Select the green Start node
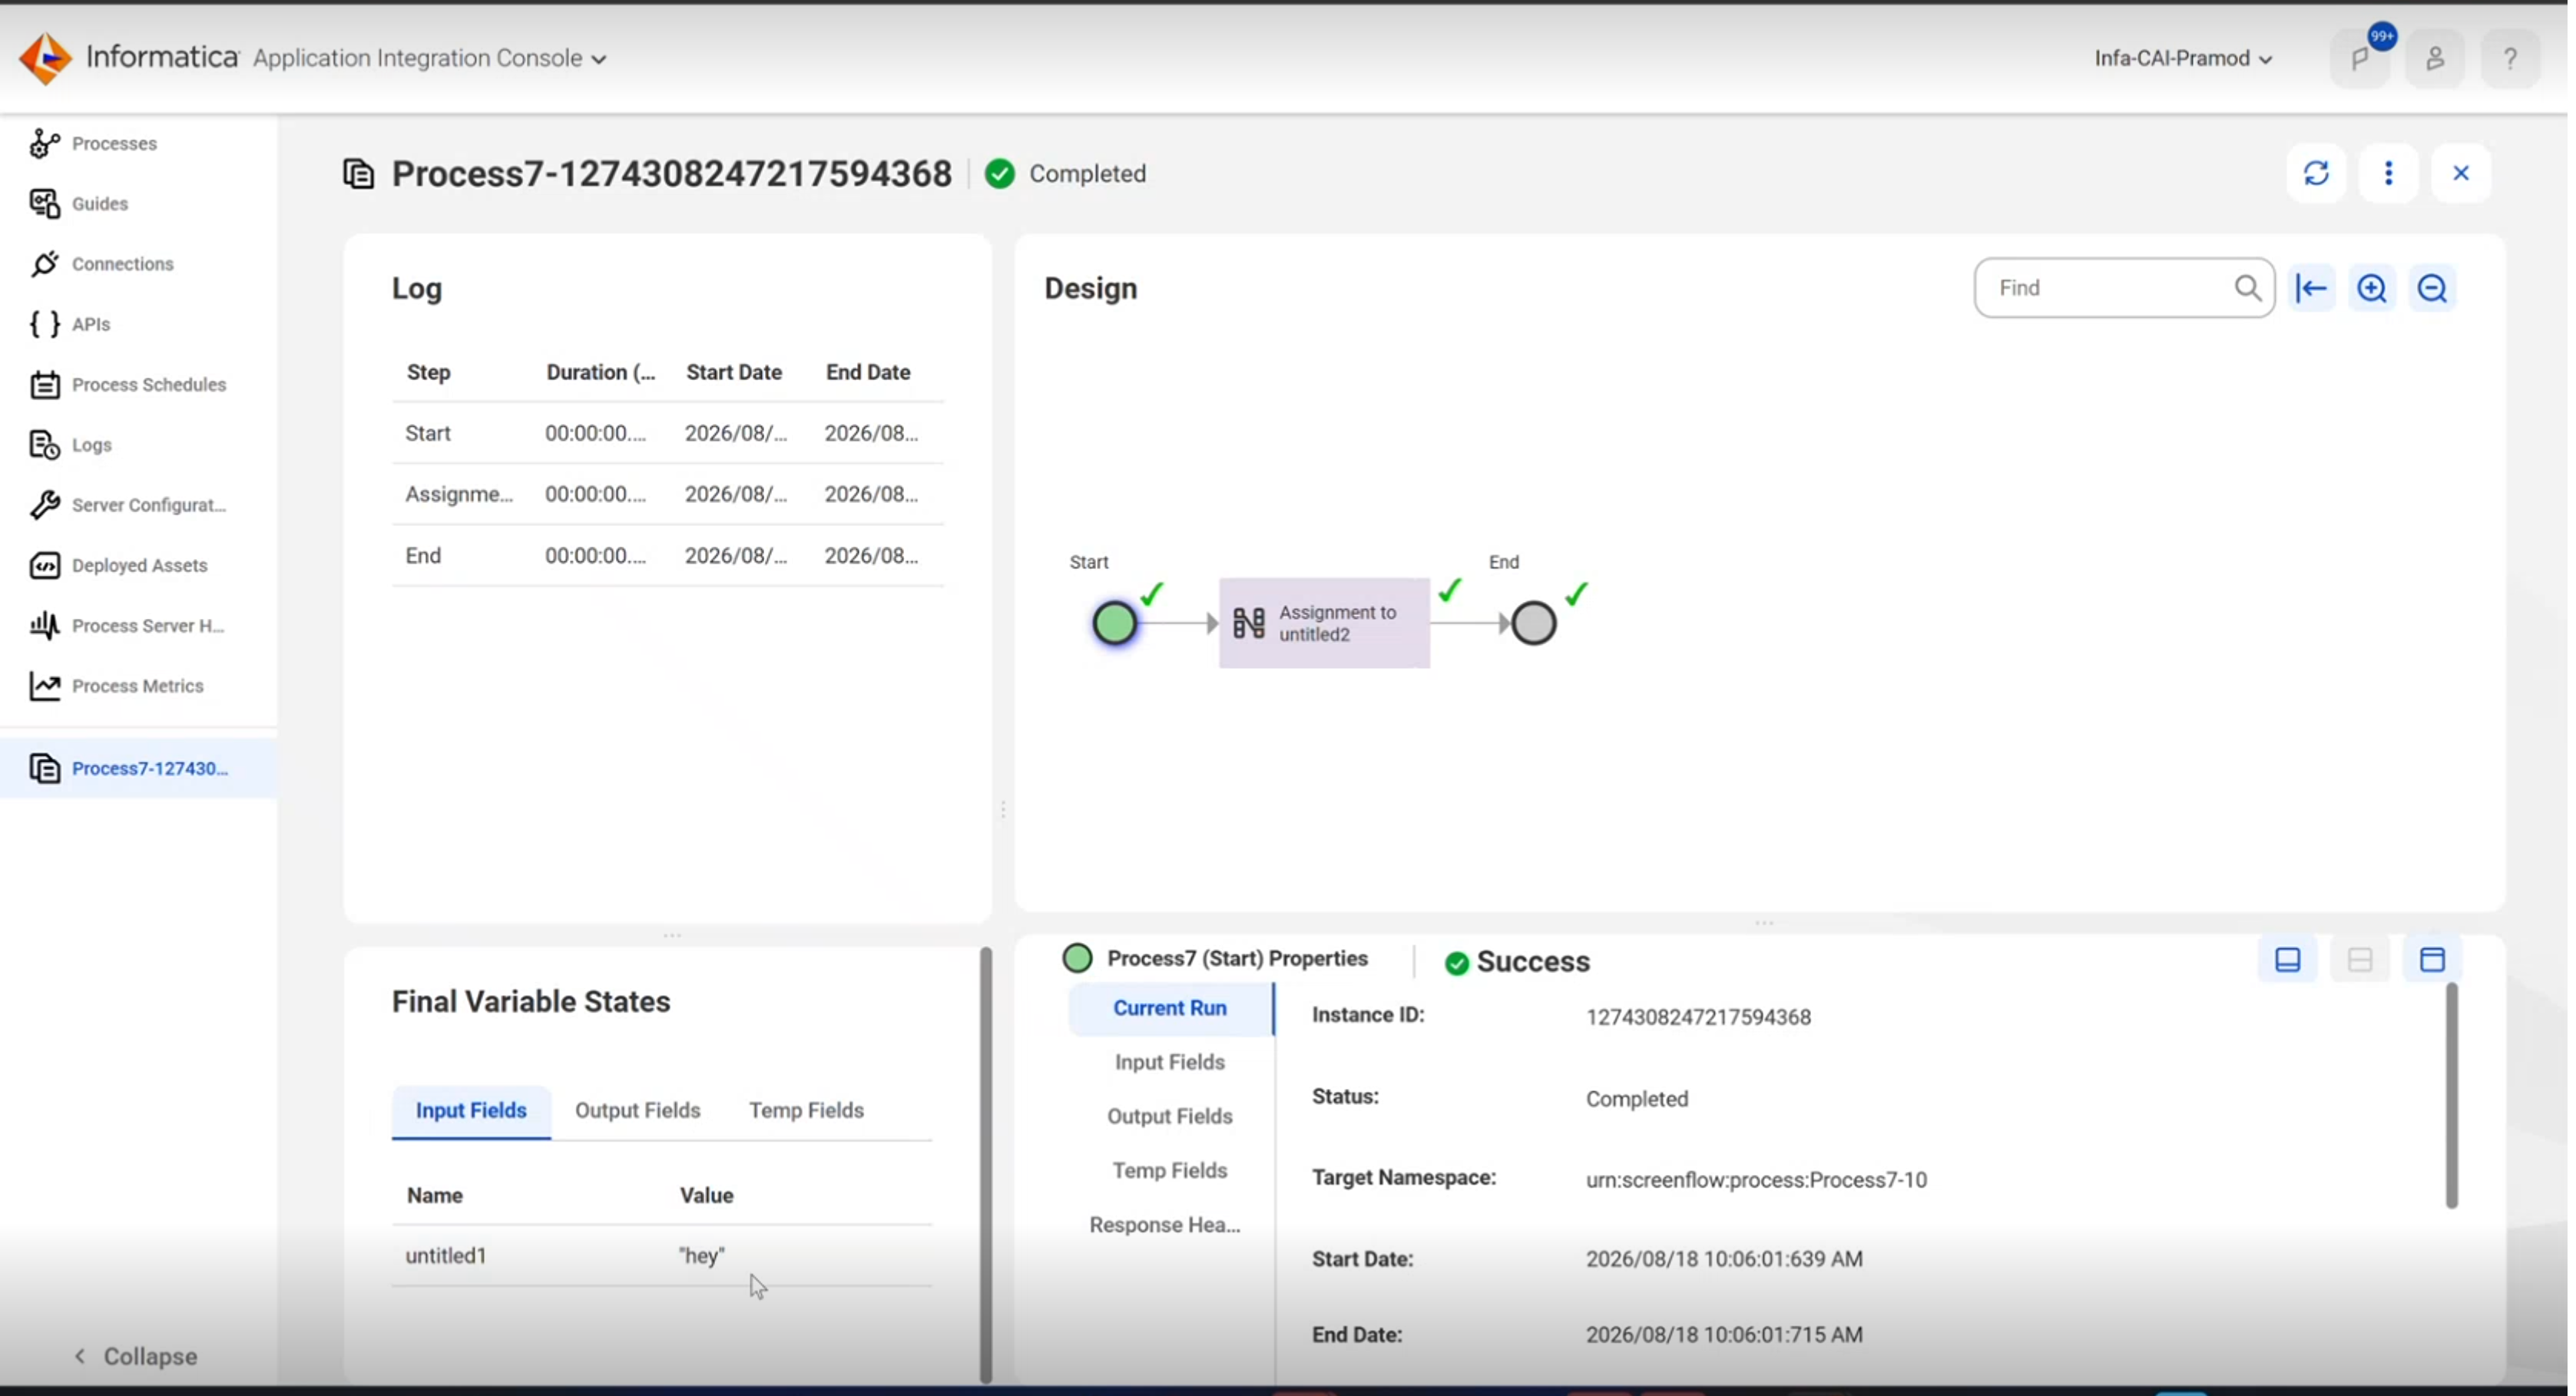Image resolution: width=2576 pixels, height=1396 pixels. pyautogui.click(x=1114, y=623)
